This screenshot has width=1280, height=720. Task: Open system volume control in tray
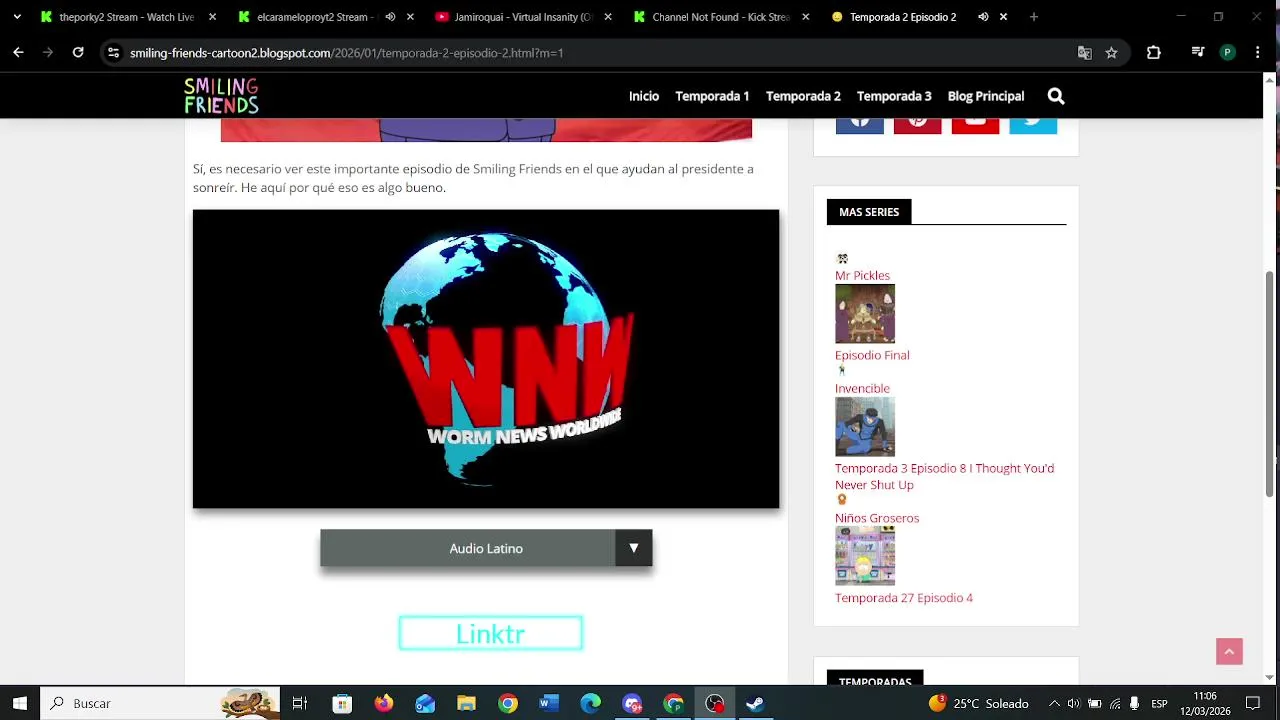1073,703
